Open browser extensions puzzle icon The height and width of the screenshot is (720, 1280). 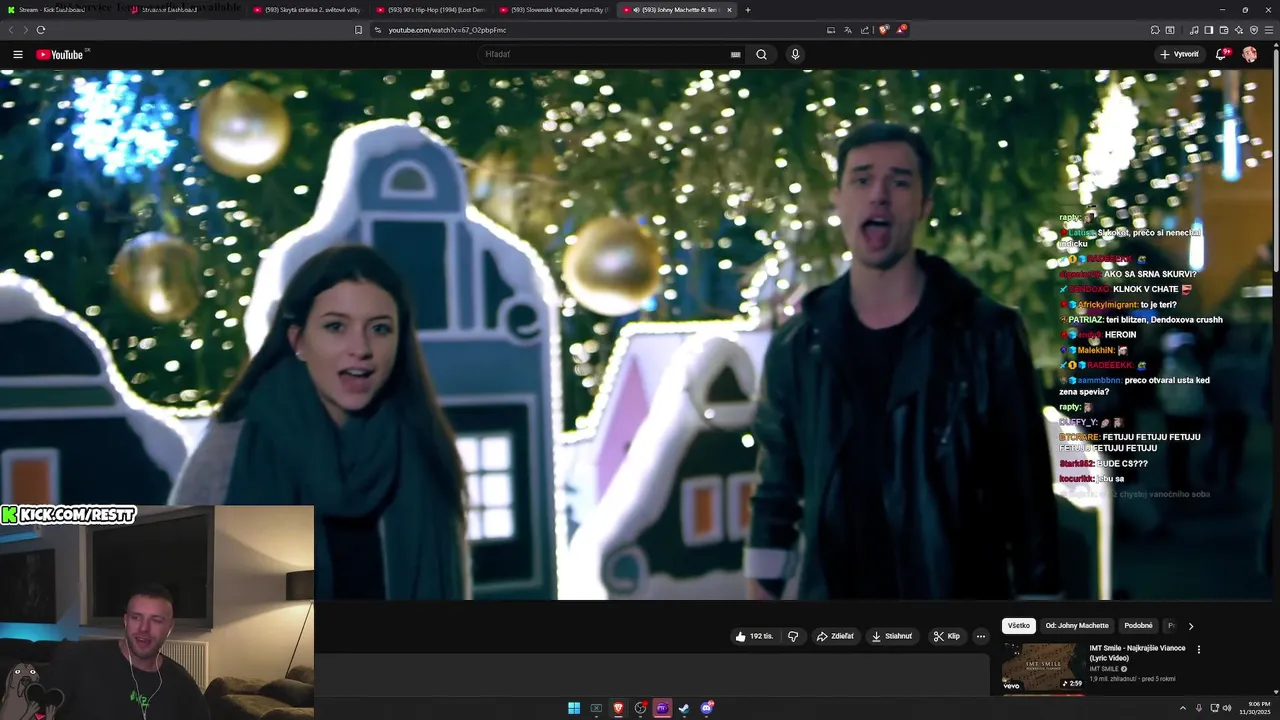1155,30
